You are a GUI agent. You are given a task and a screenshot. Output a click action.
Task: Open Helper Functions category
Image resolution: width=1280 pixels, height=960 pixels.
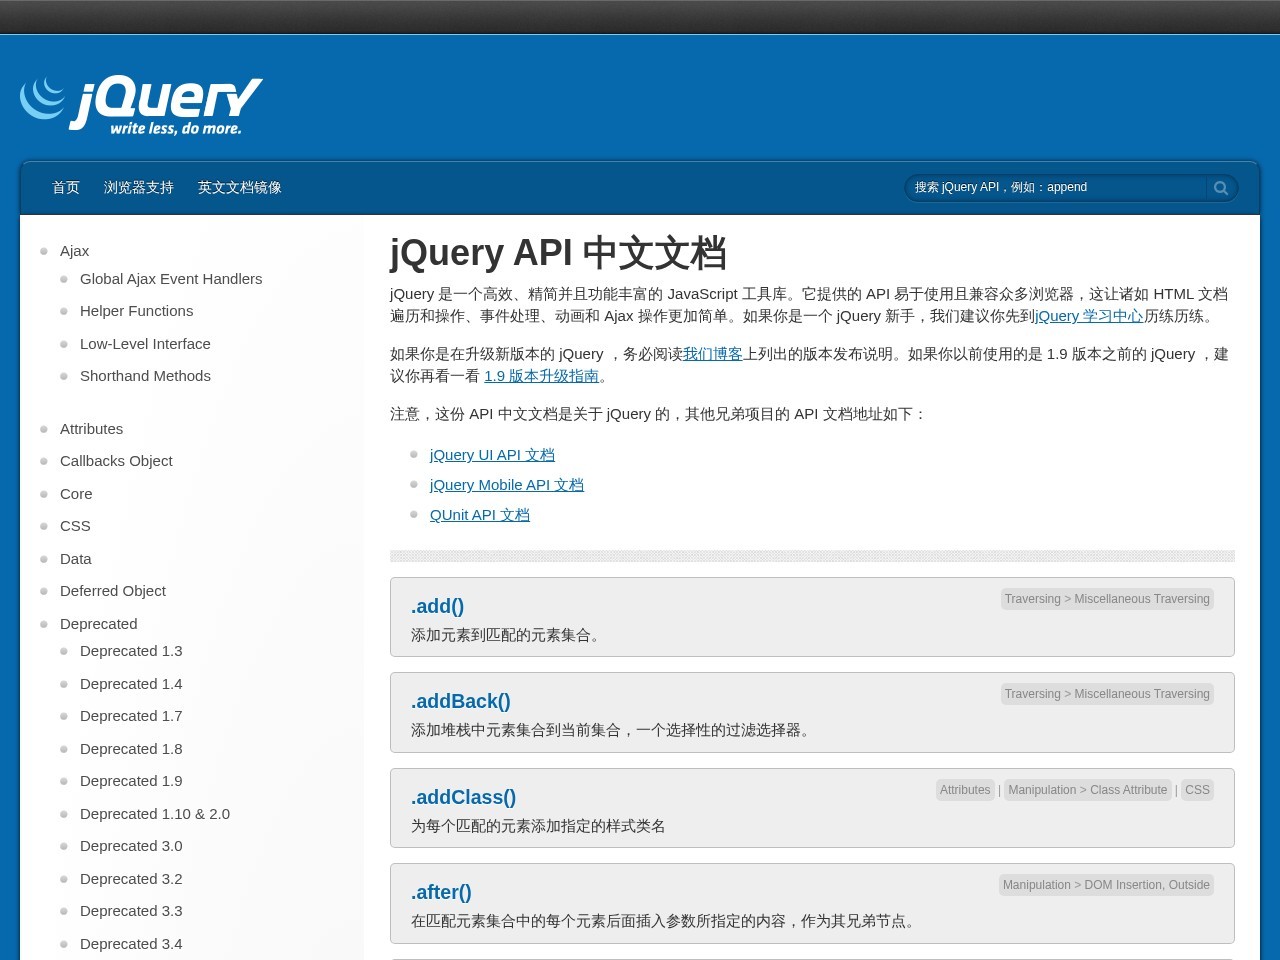[137, 311]
